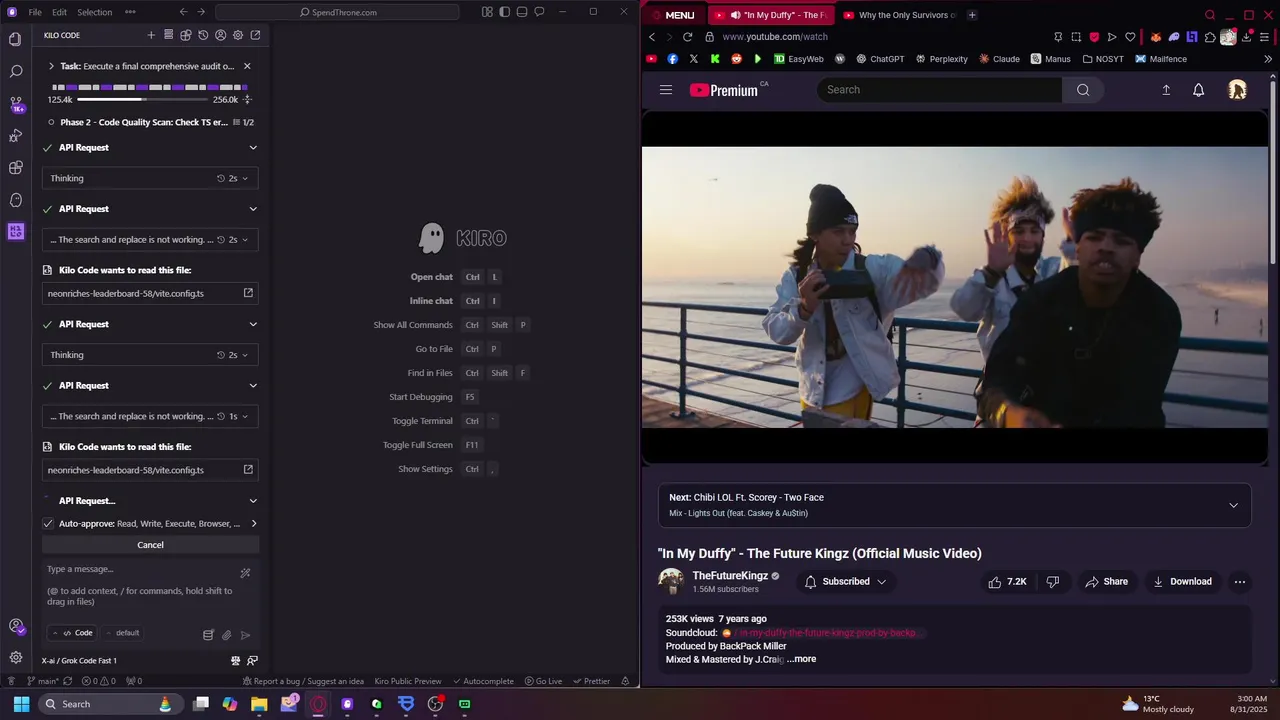Open Opera MENU button

pyautogui.click(x=672, y=15)
